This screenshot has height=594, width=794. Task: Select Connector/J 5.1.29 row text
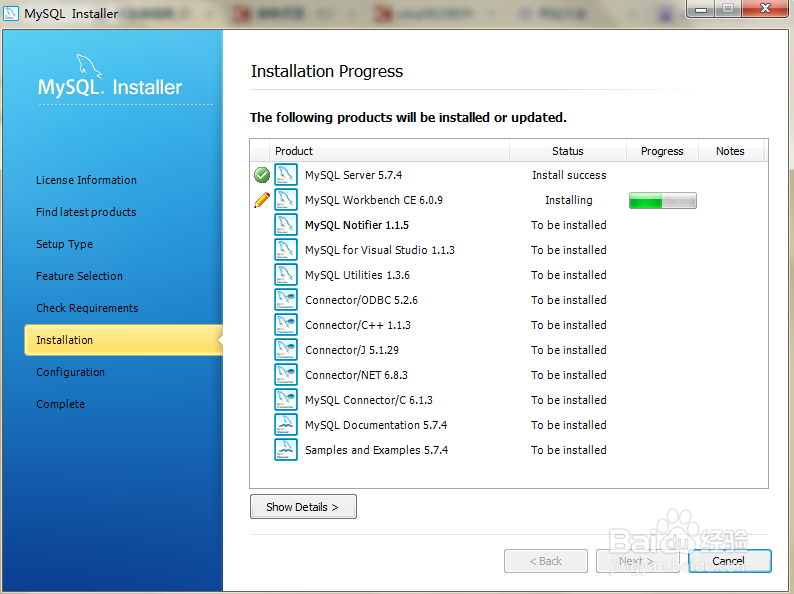coord(352,350)
